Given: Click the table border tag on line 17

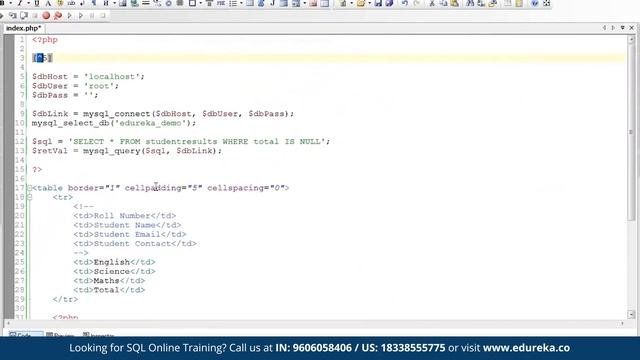Looking at the screenshot, I should (160, 188).
